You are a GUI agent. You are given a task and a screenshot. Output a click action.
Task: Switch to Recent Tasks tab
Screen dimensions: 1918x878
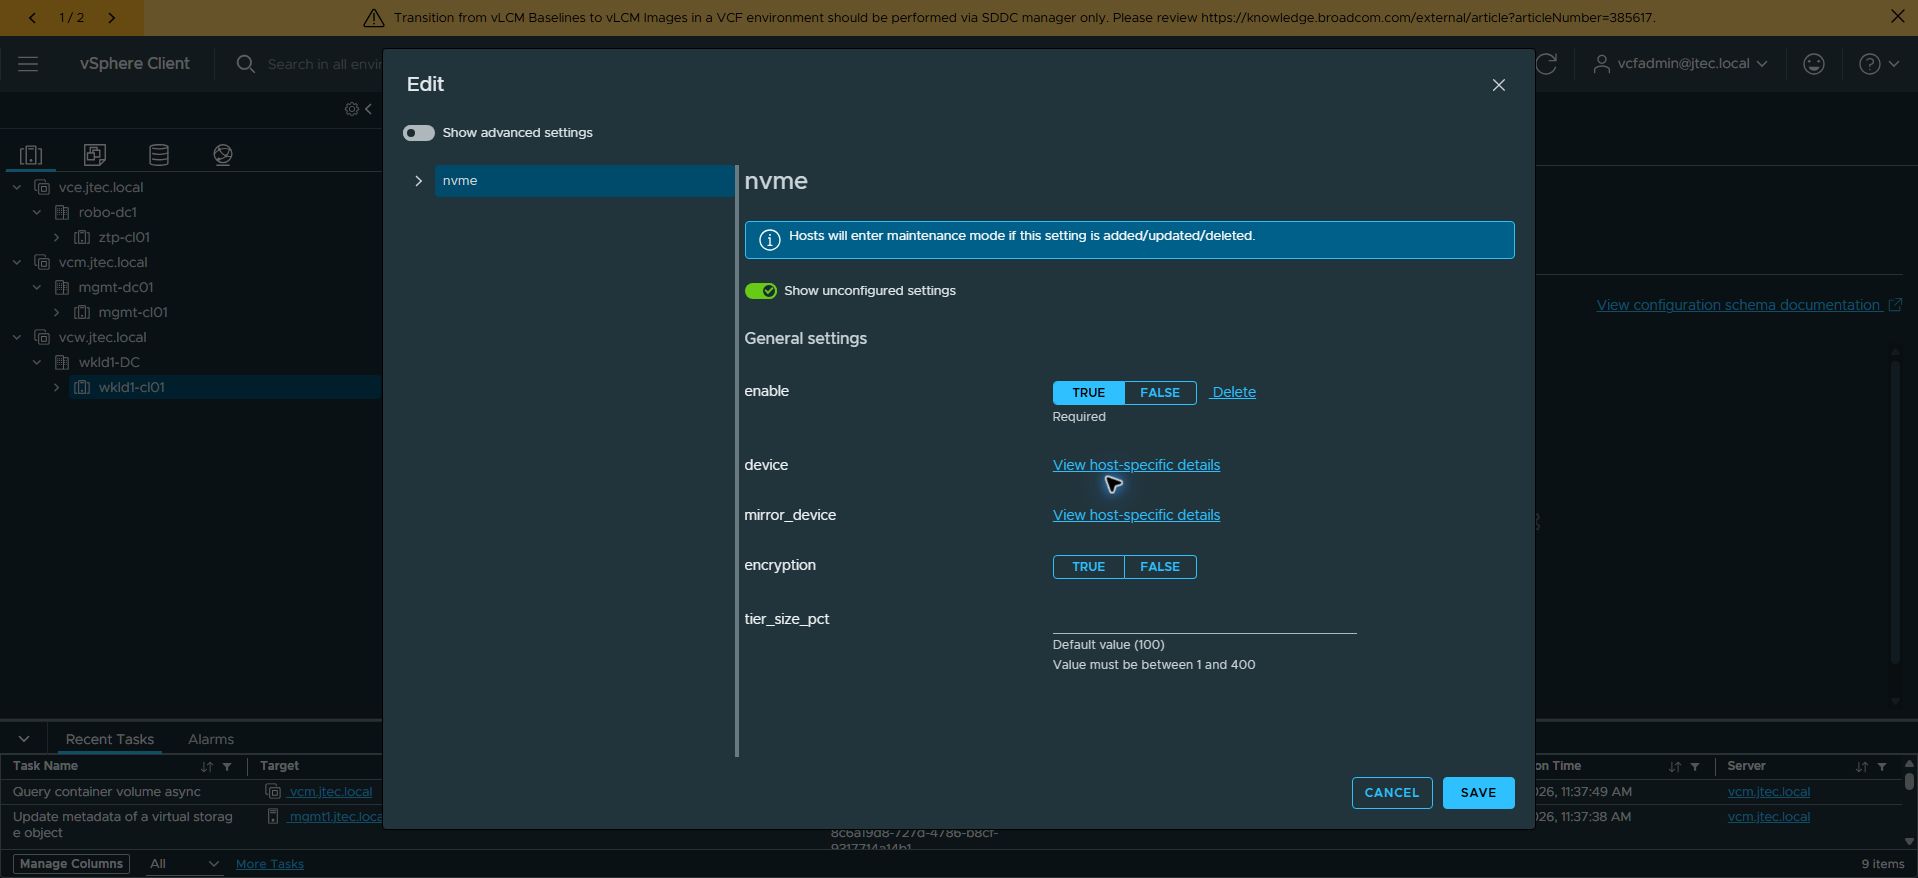pyautogui.click(x=110, y=740)
